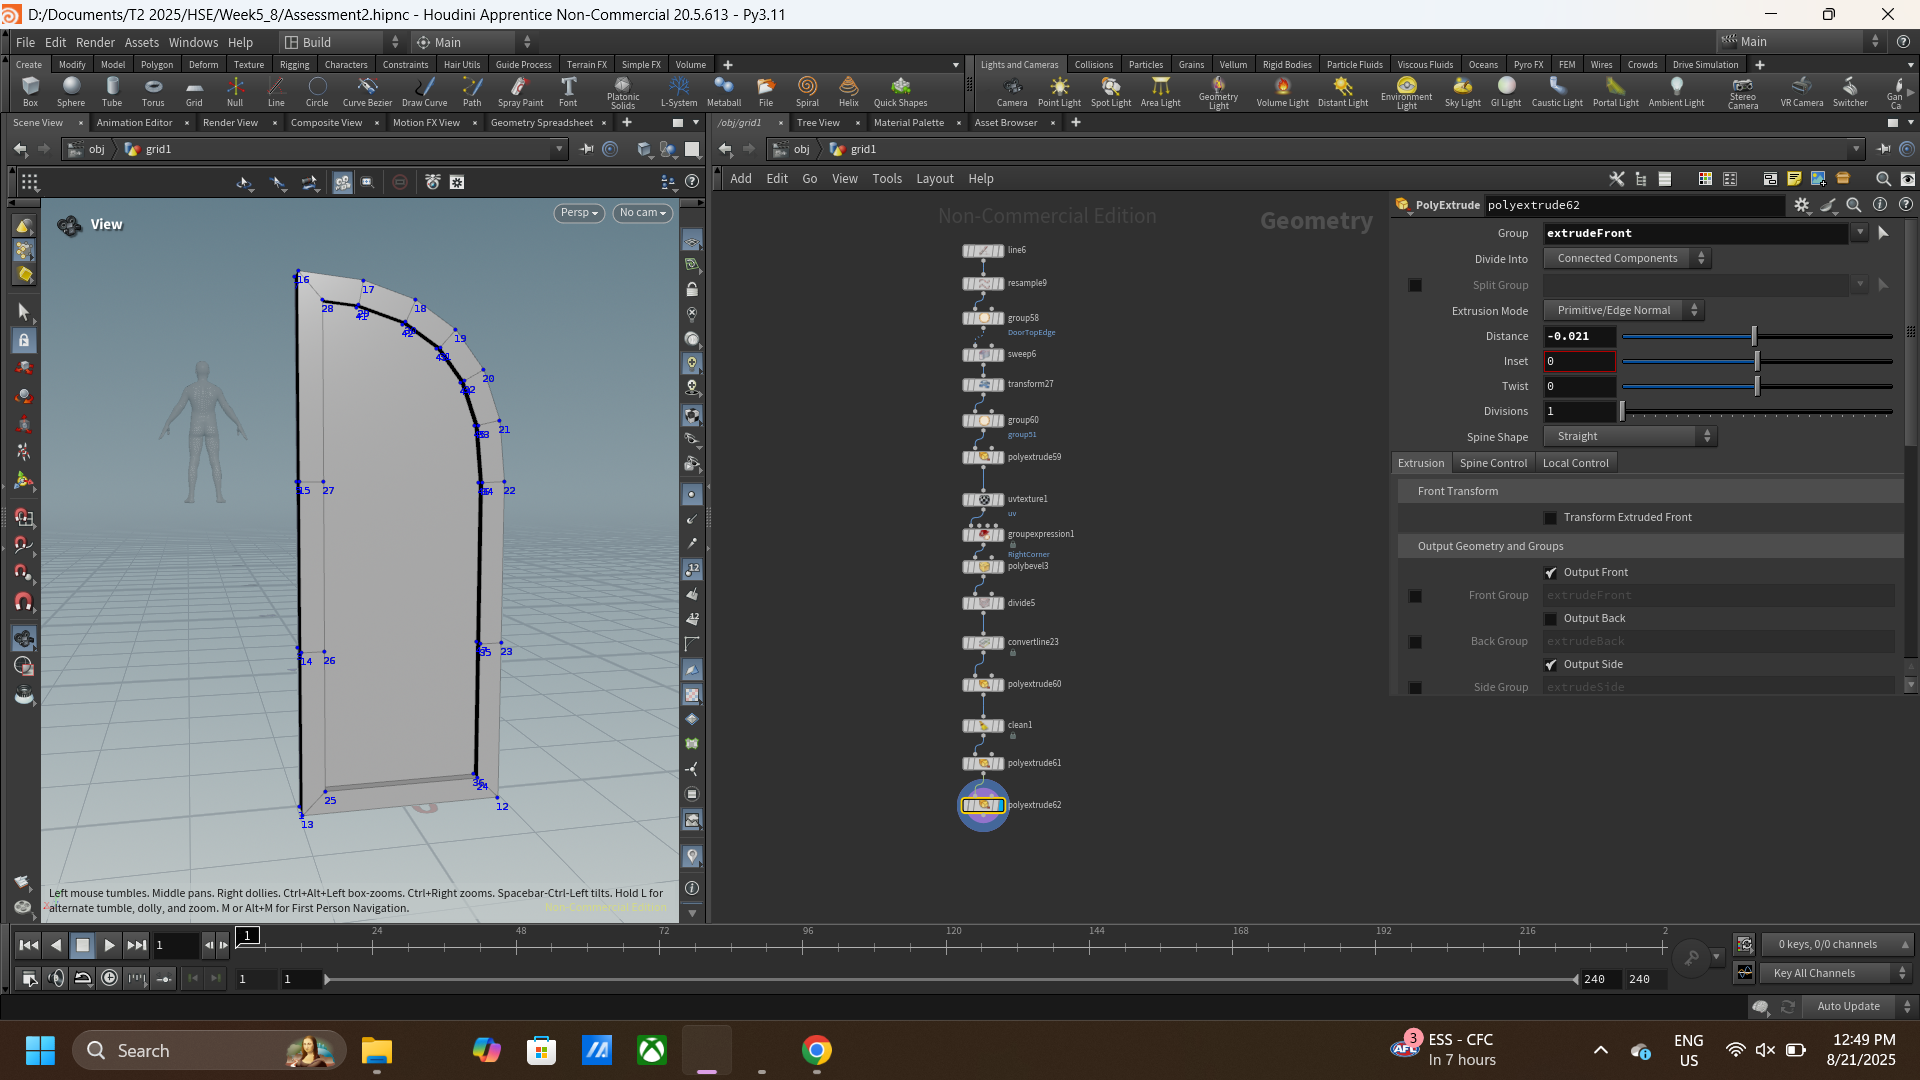This screenshot has height=1080, width=1920.
Task: Select the Torus shelf tool
Action: (153, 92)
